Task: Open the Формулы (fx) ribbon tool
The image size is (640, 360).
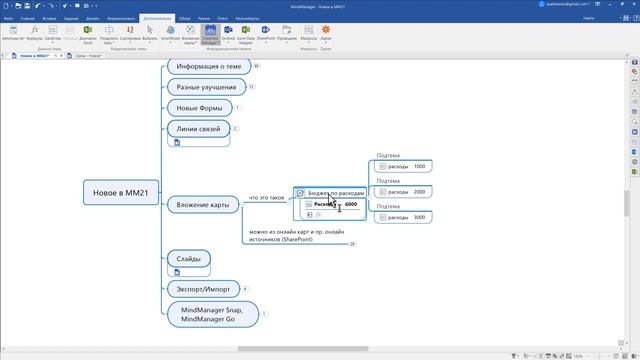Action: 34,33
